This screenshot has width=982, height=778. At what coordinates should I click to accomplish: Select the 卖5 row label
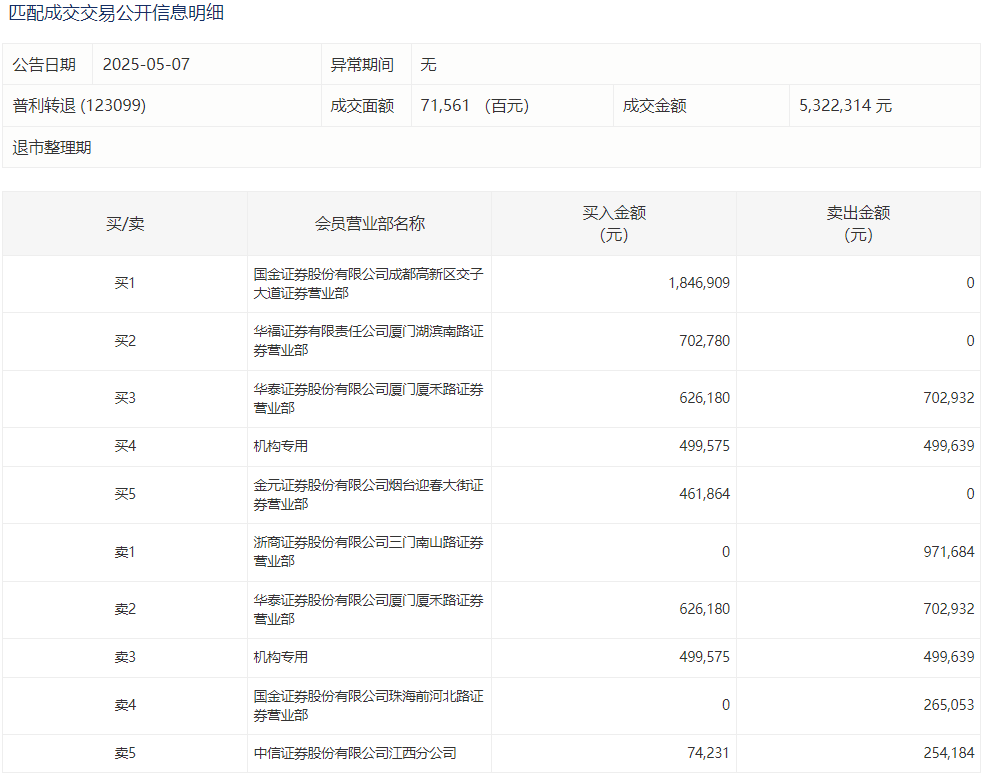click(125, 754)
